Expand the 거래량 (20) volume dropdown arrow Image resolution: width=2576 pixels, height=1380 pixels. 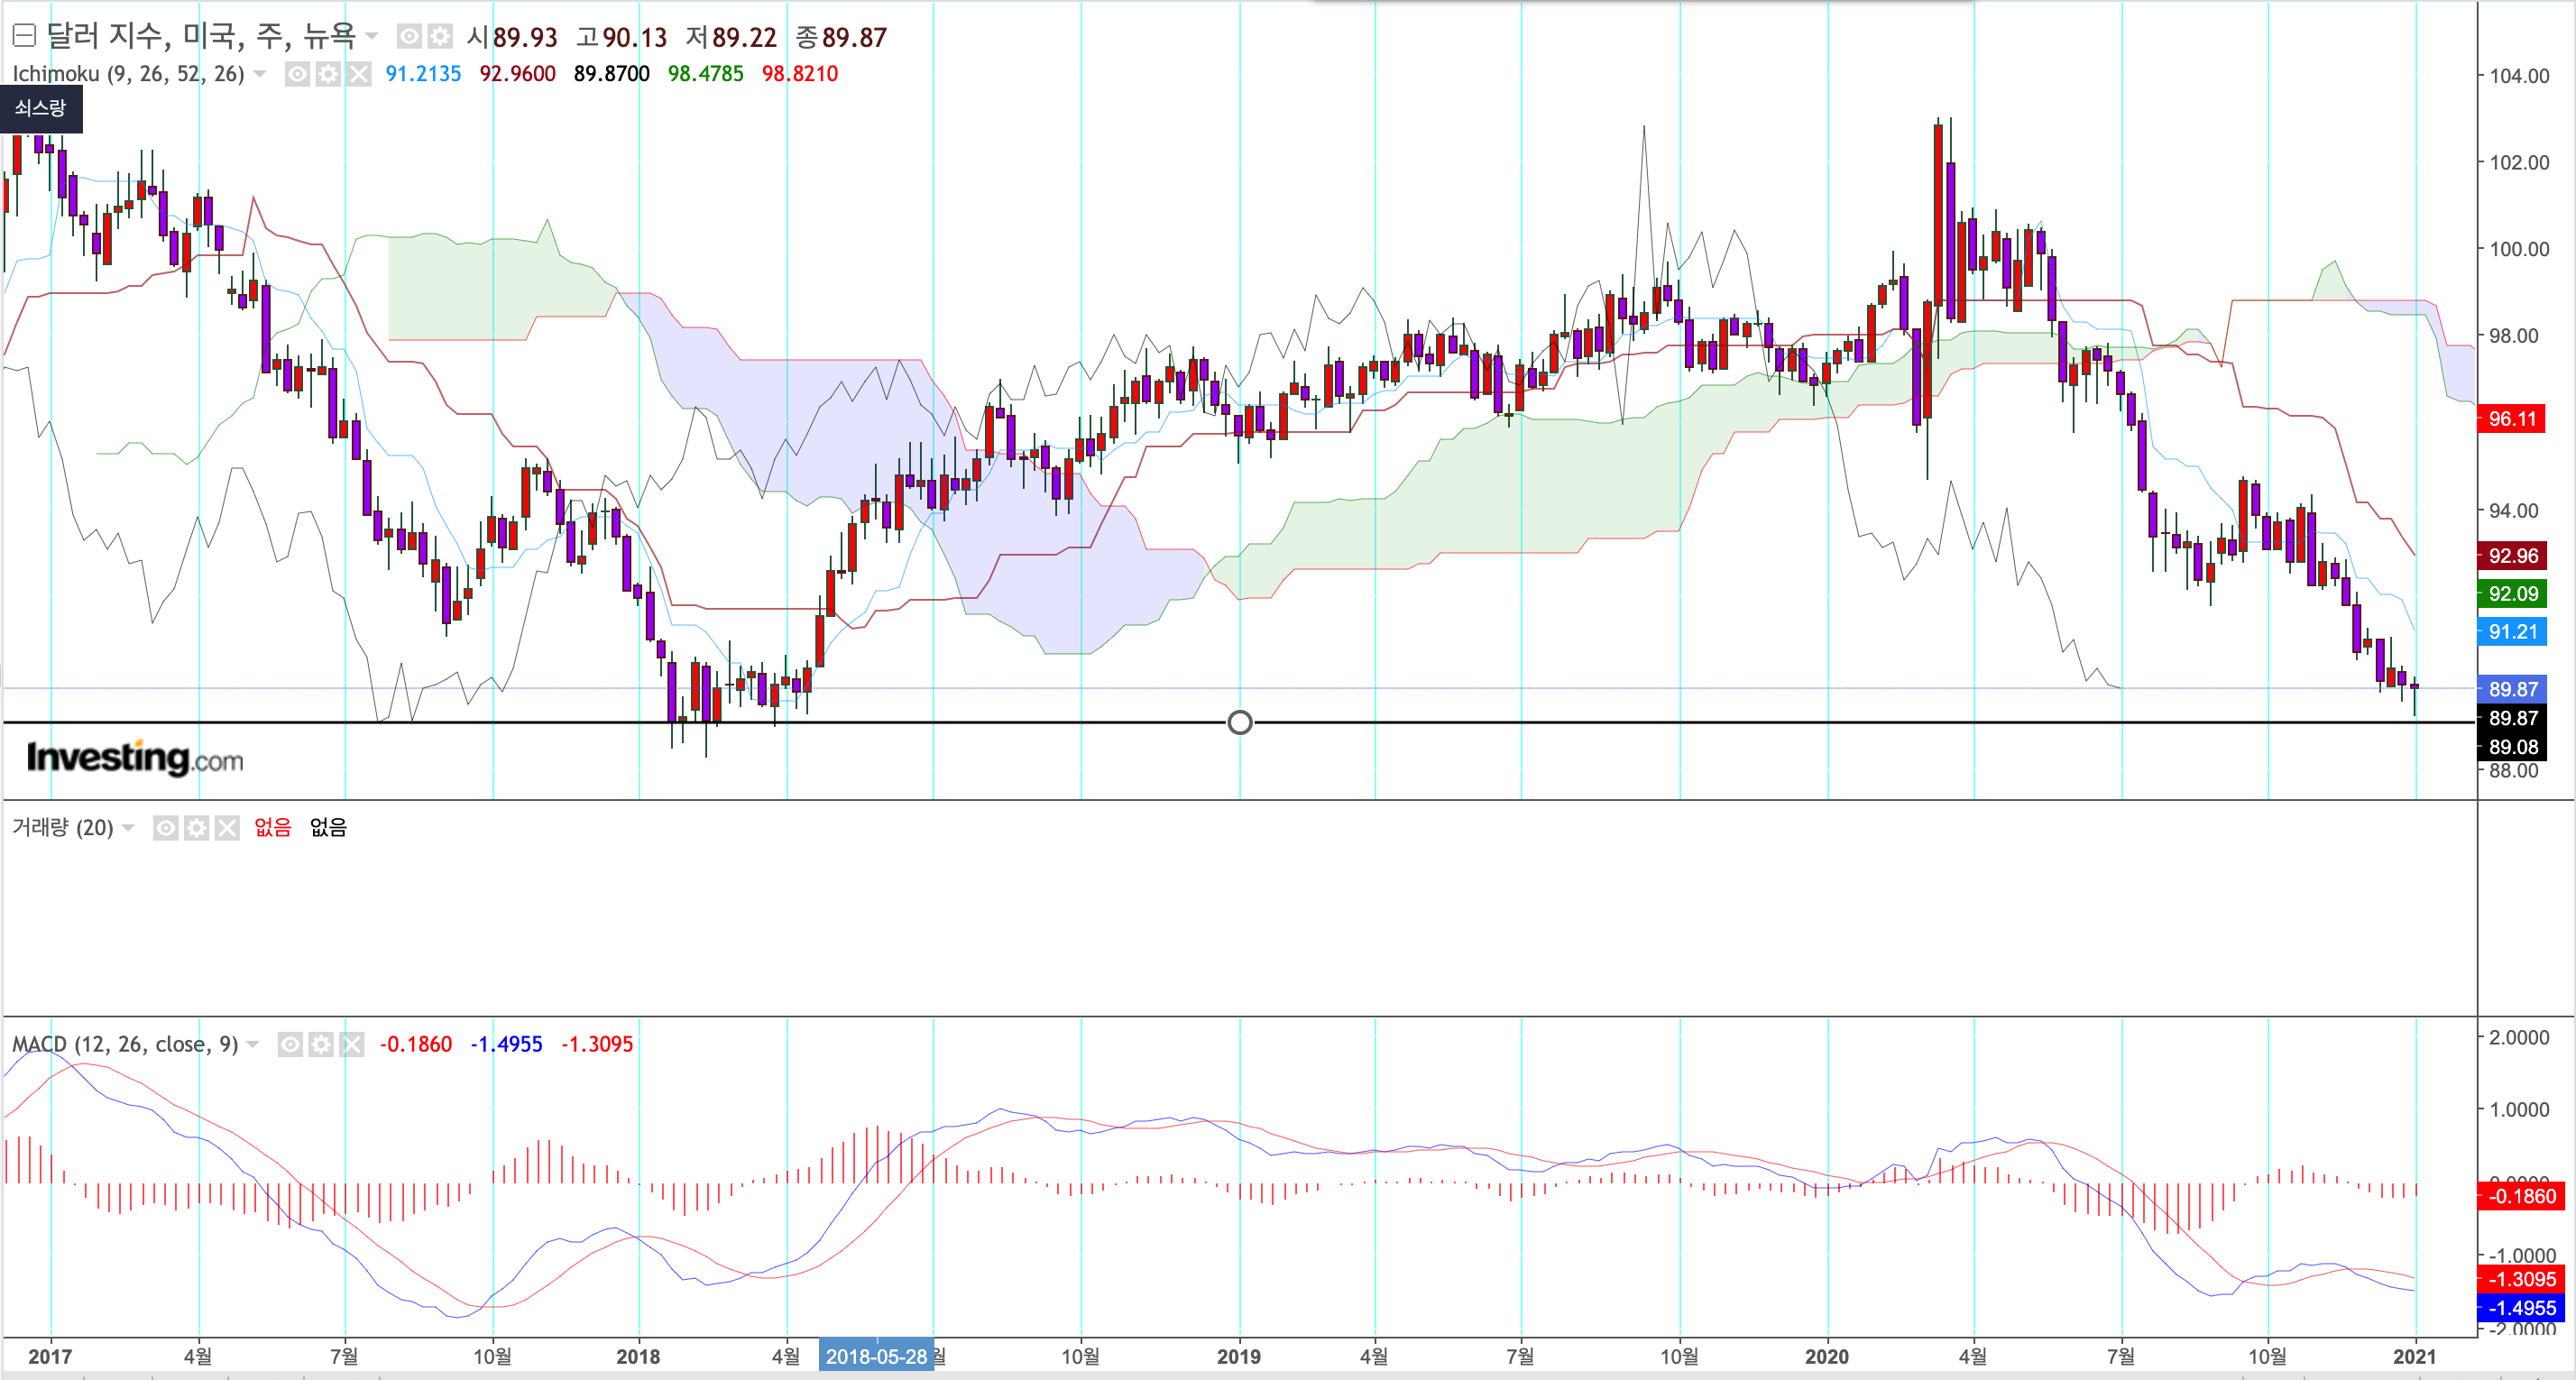[128, 828]
